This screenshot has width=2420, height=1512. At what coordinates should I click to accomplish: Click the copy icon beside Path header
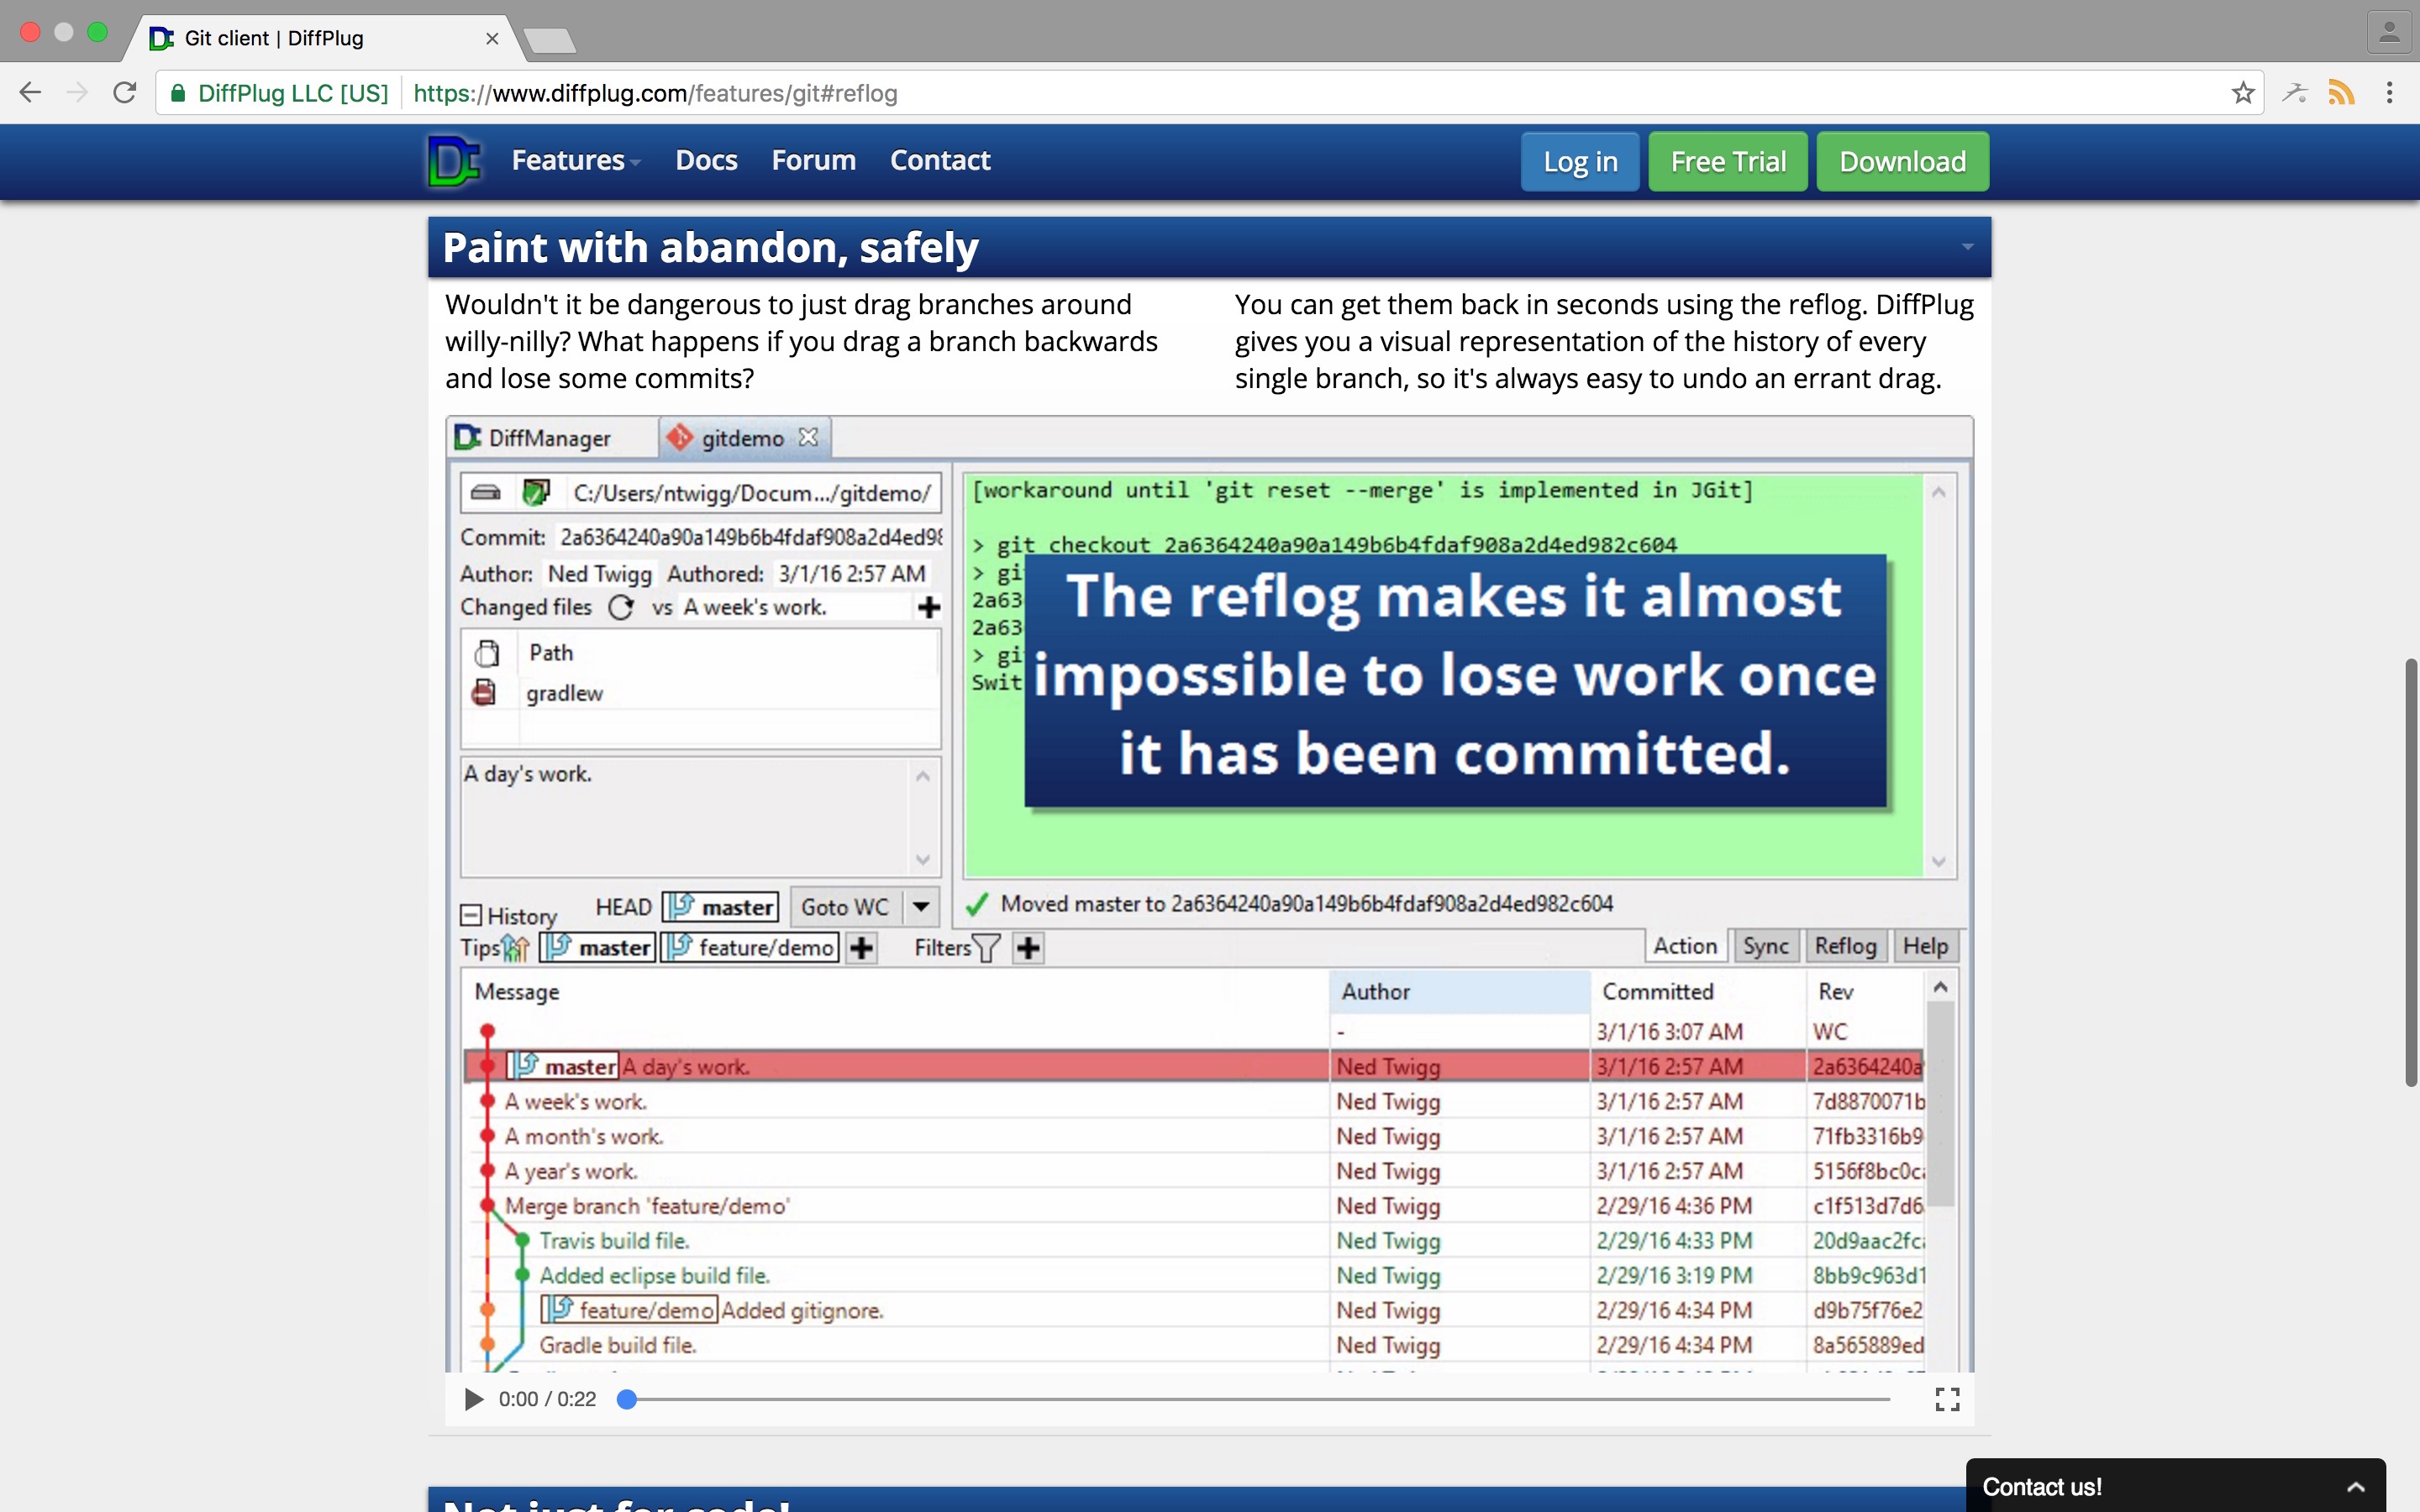[x=487, y=653]
